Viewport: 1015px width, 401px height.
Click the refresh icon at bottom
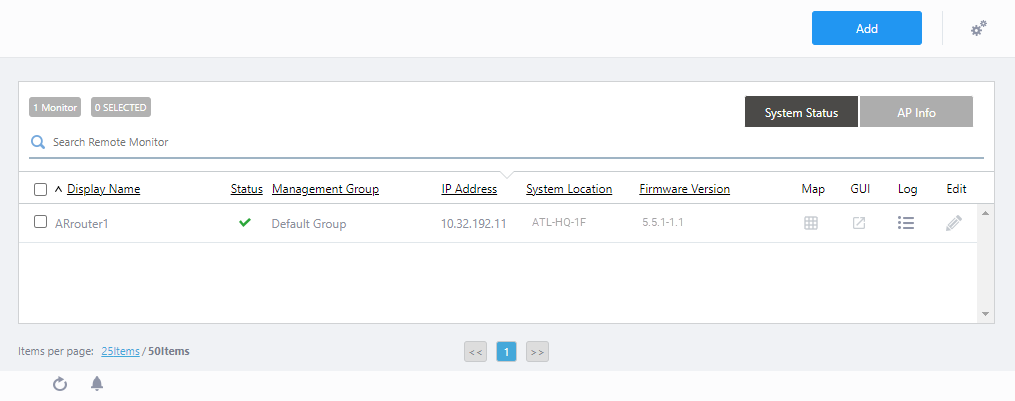click(x=60, y=384)
